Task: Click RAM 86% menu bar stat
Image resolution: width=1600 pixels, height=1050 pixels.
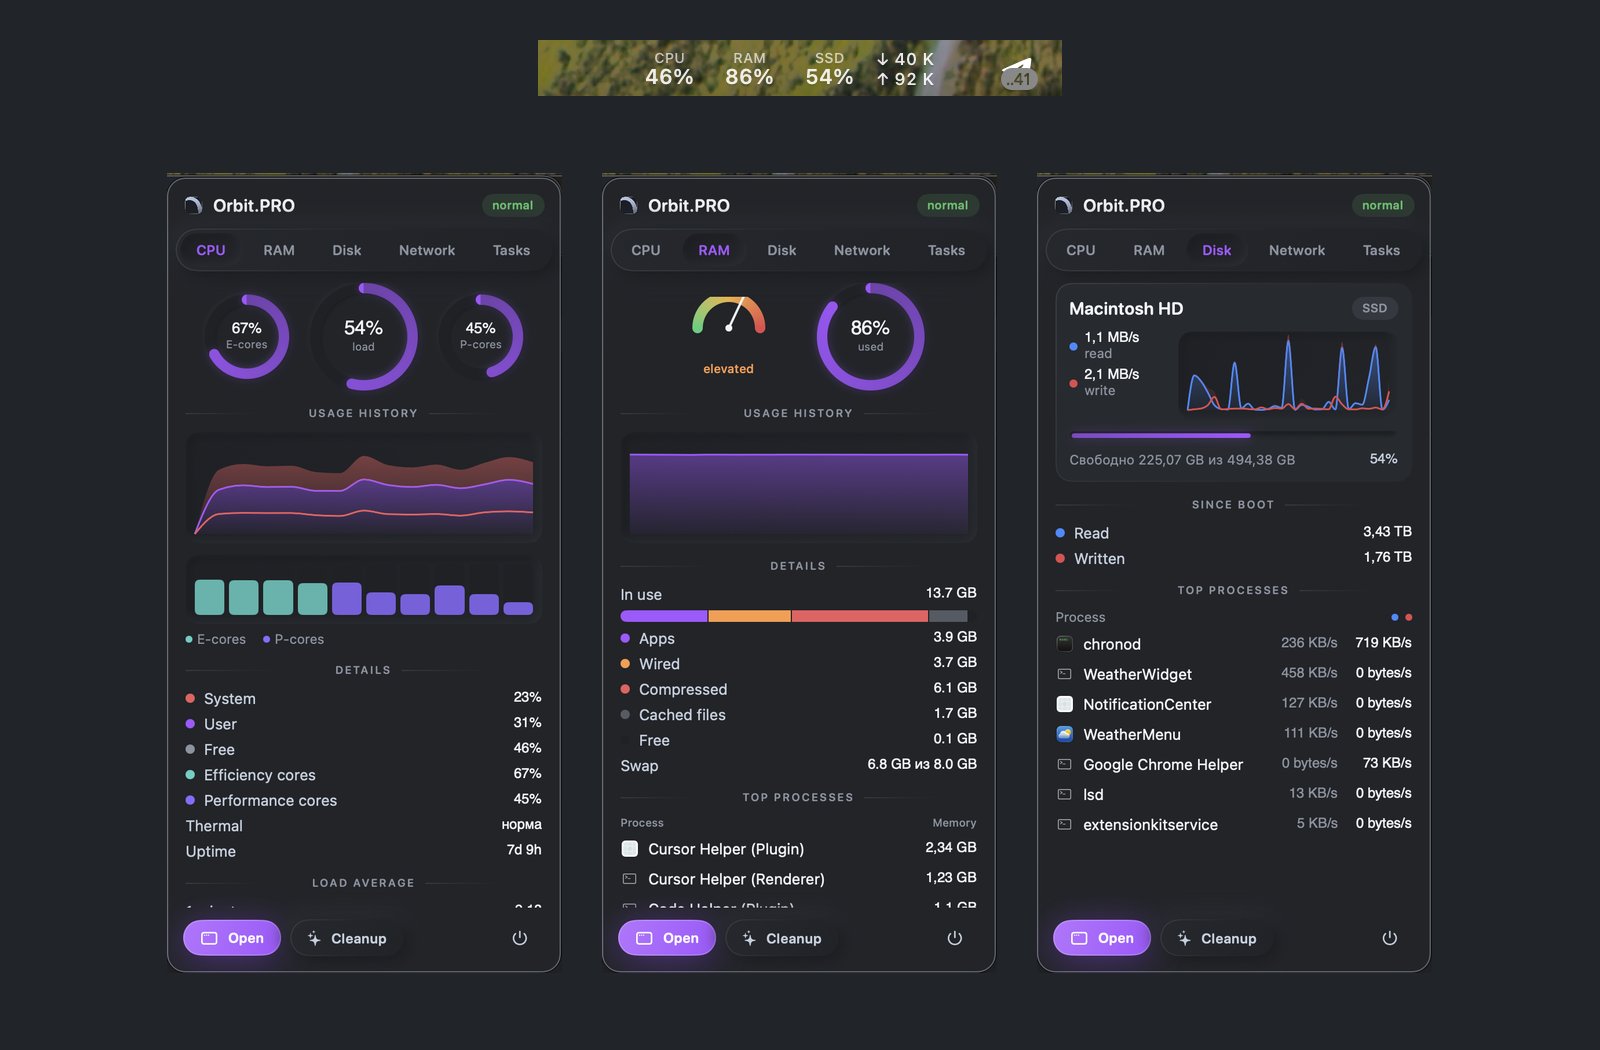Action: point(749,68)
